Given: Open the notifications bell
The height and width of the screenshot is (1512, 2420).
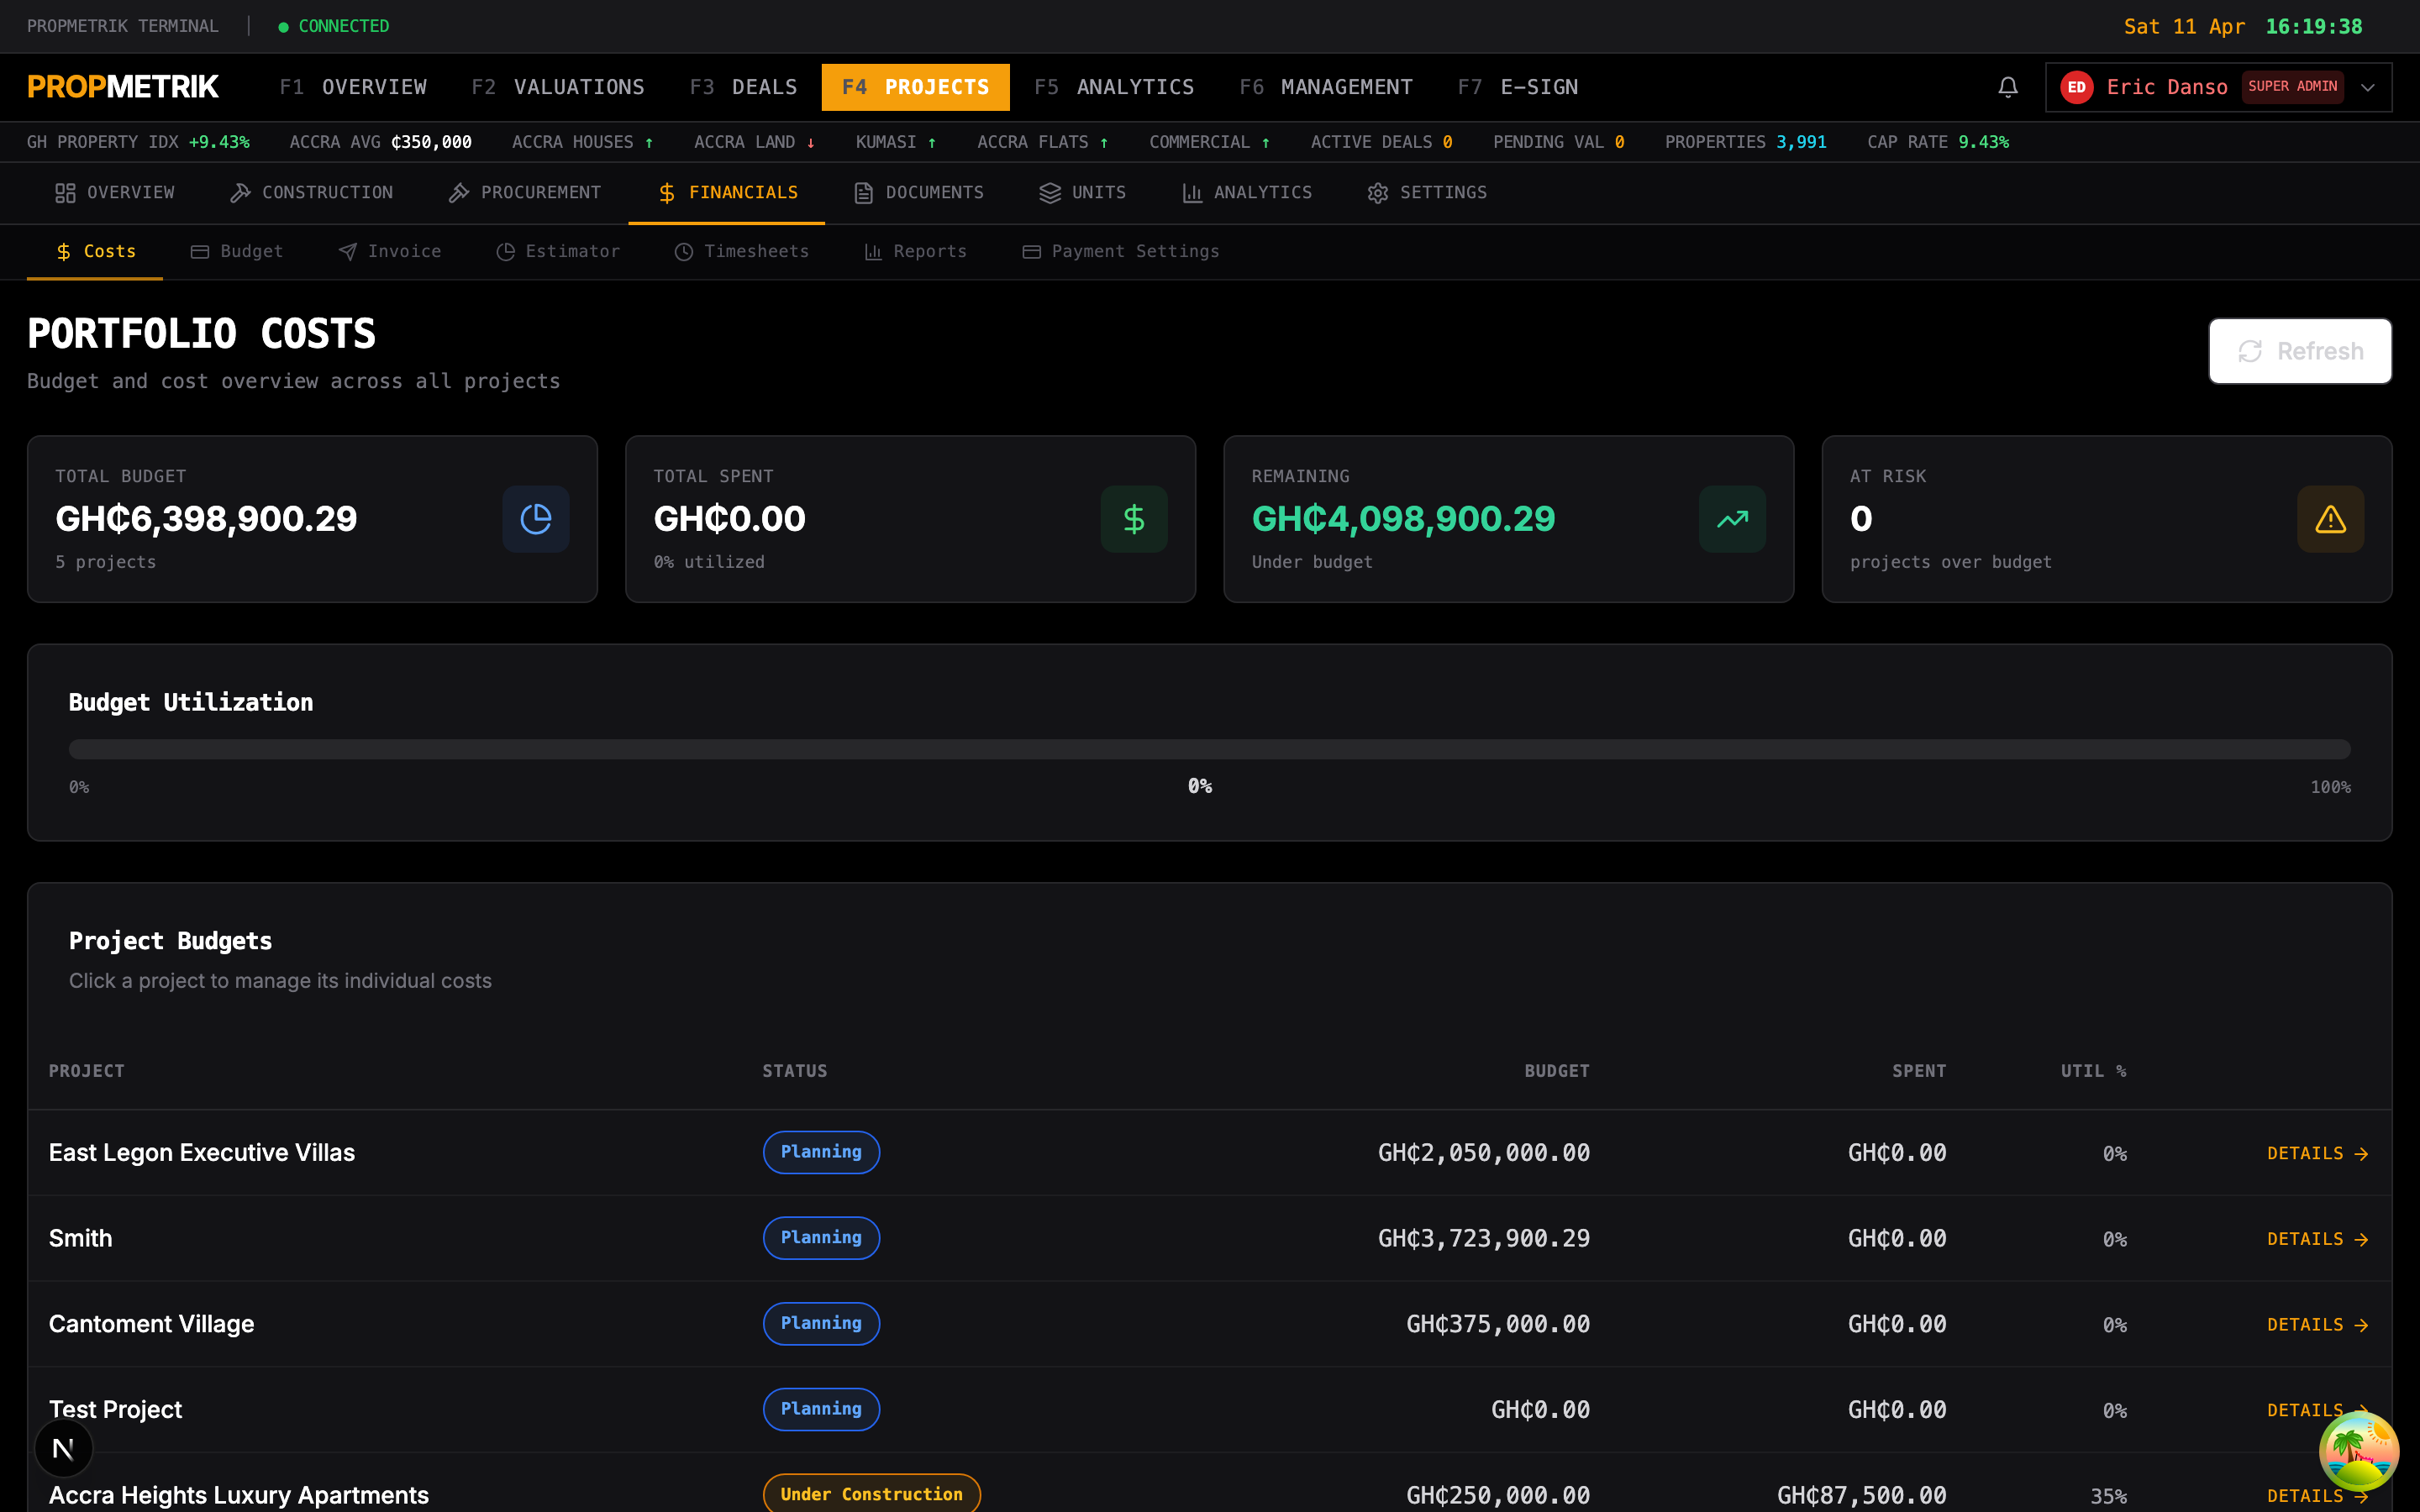Looking at the screenshot, I should pos(2007,87).
